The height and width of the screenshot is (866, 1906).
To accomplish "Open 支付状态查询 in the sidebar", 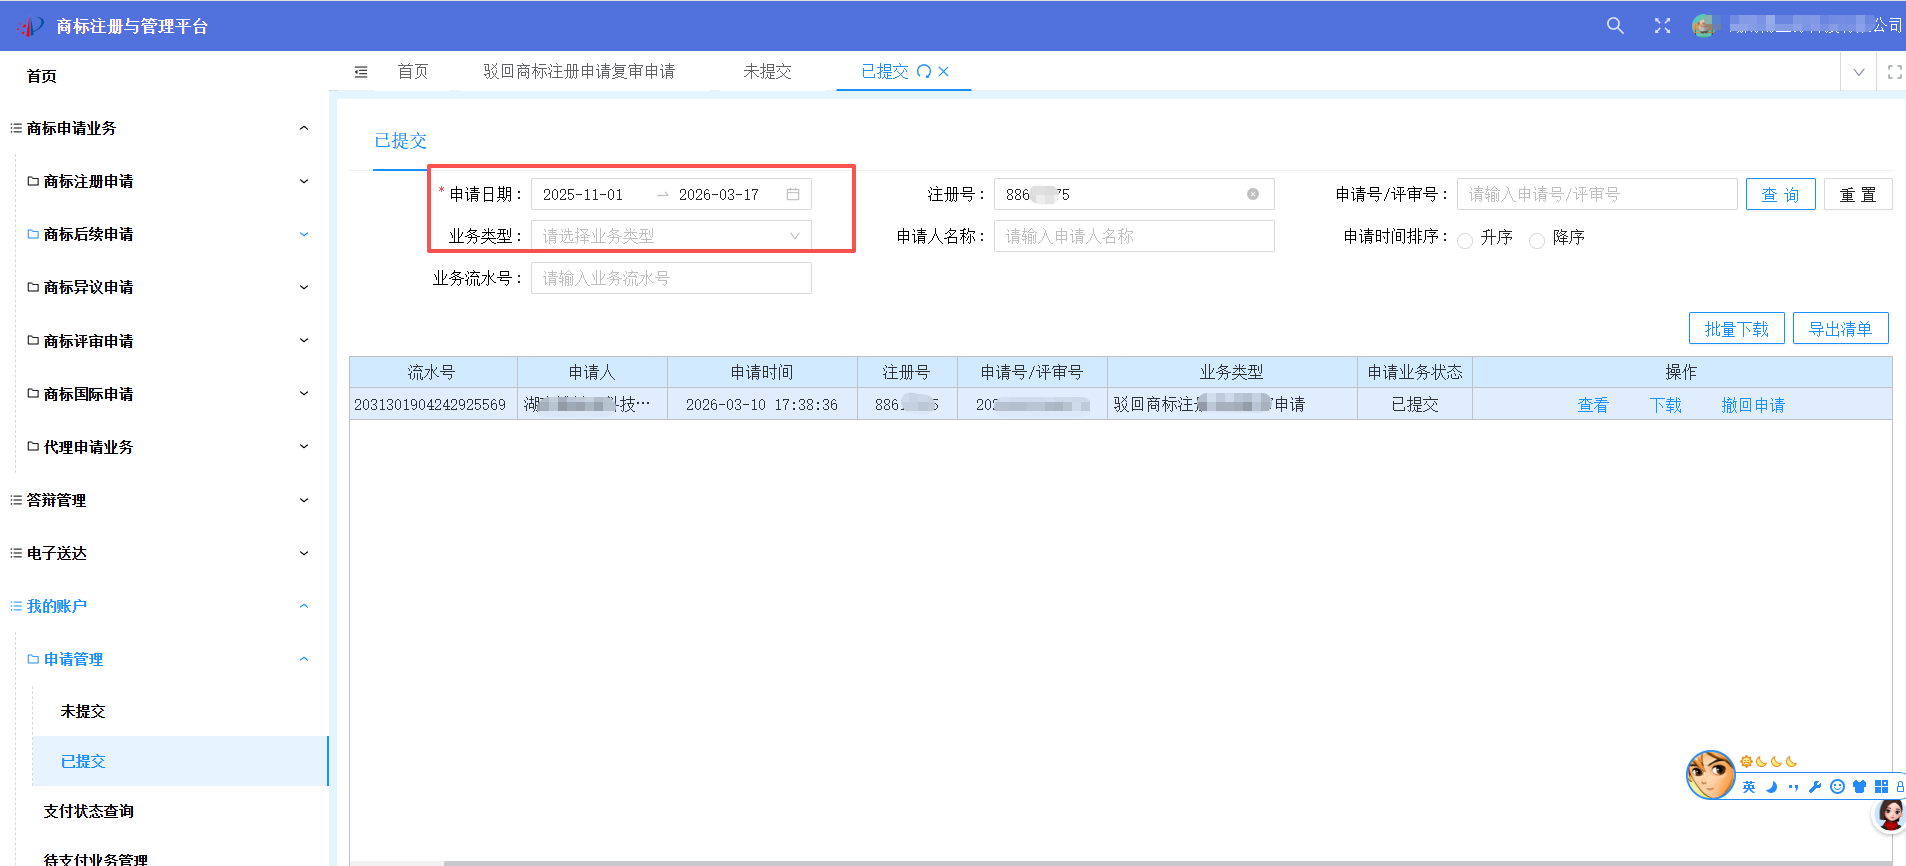I will (89, 811).
